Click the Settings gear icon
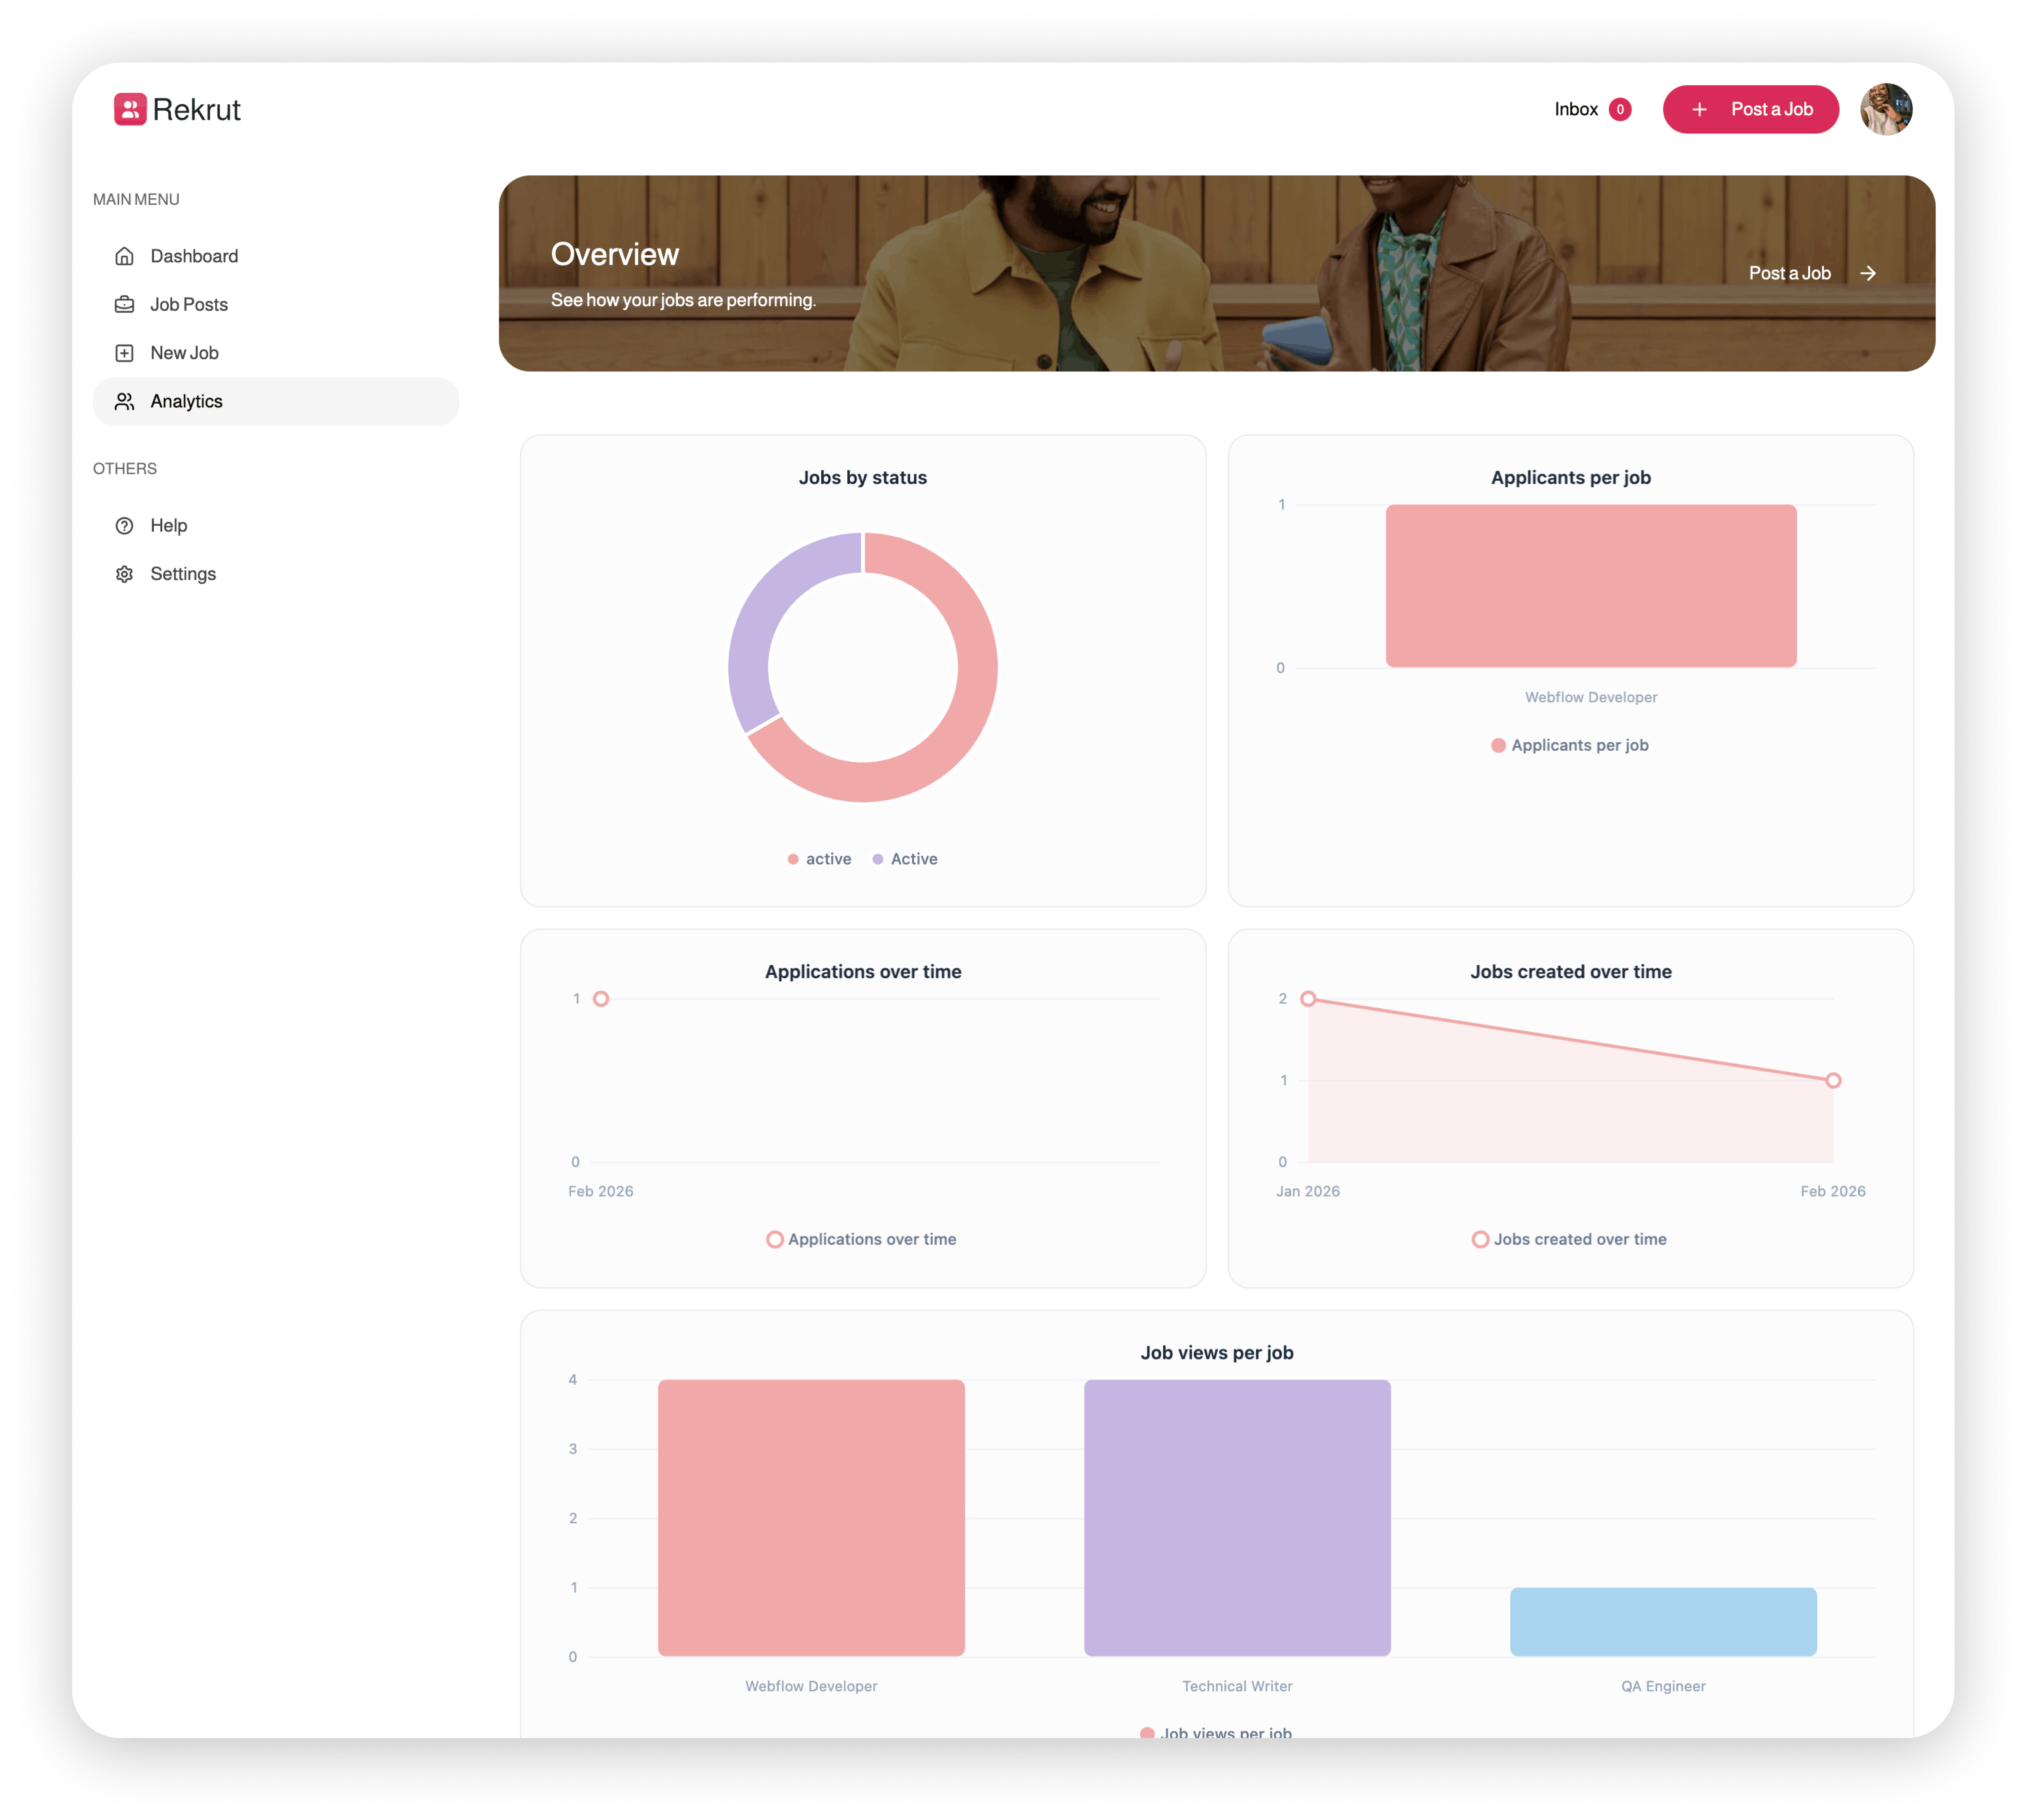Viewport: 2027px width, 1820px height. tap(124, 574)
